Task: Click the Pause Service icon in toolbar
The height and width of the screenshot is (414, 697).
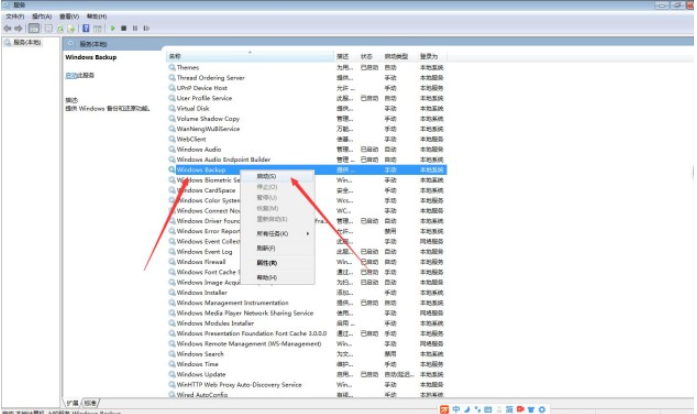Action: 135,28
